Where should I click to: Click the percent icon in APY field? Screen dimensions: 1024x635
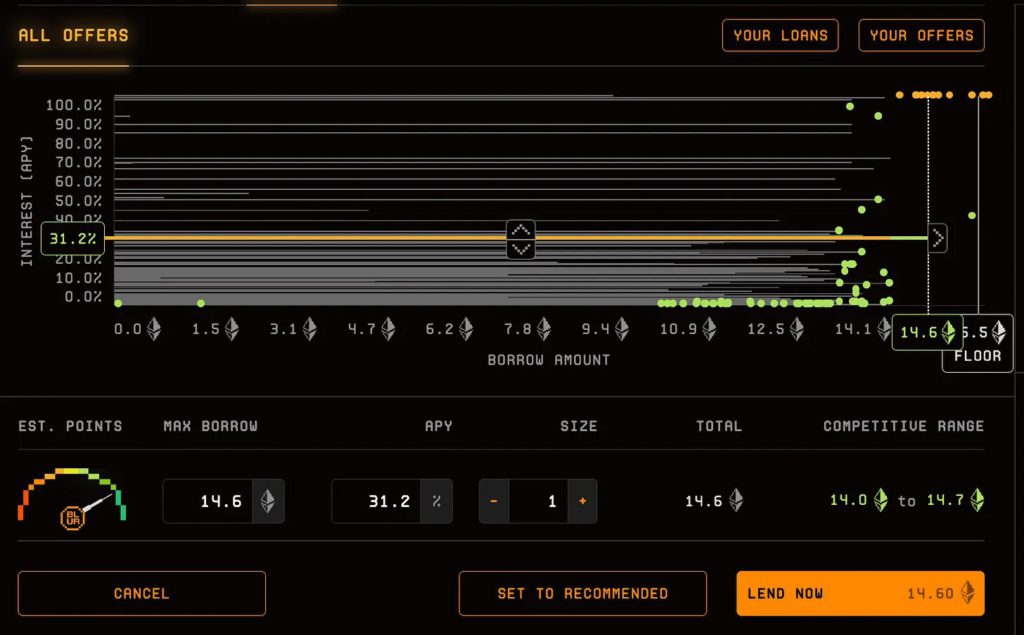pyautogui.click(x=436, y=501)
